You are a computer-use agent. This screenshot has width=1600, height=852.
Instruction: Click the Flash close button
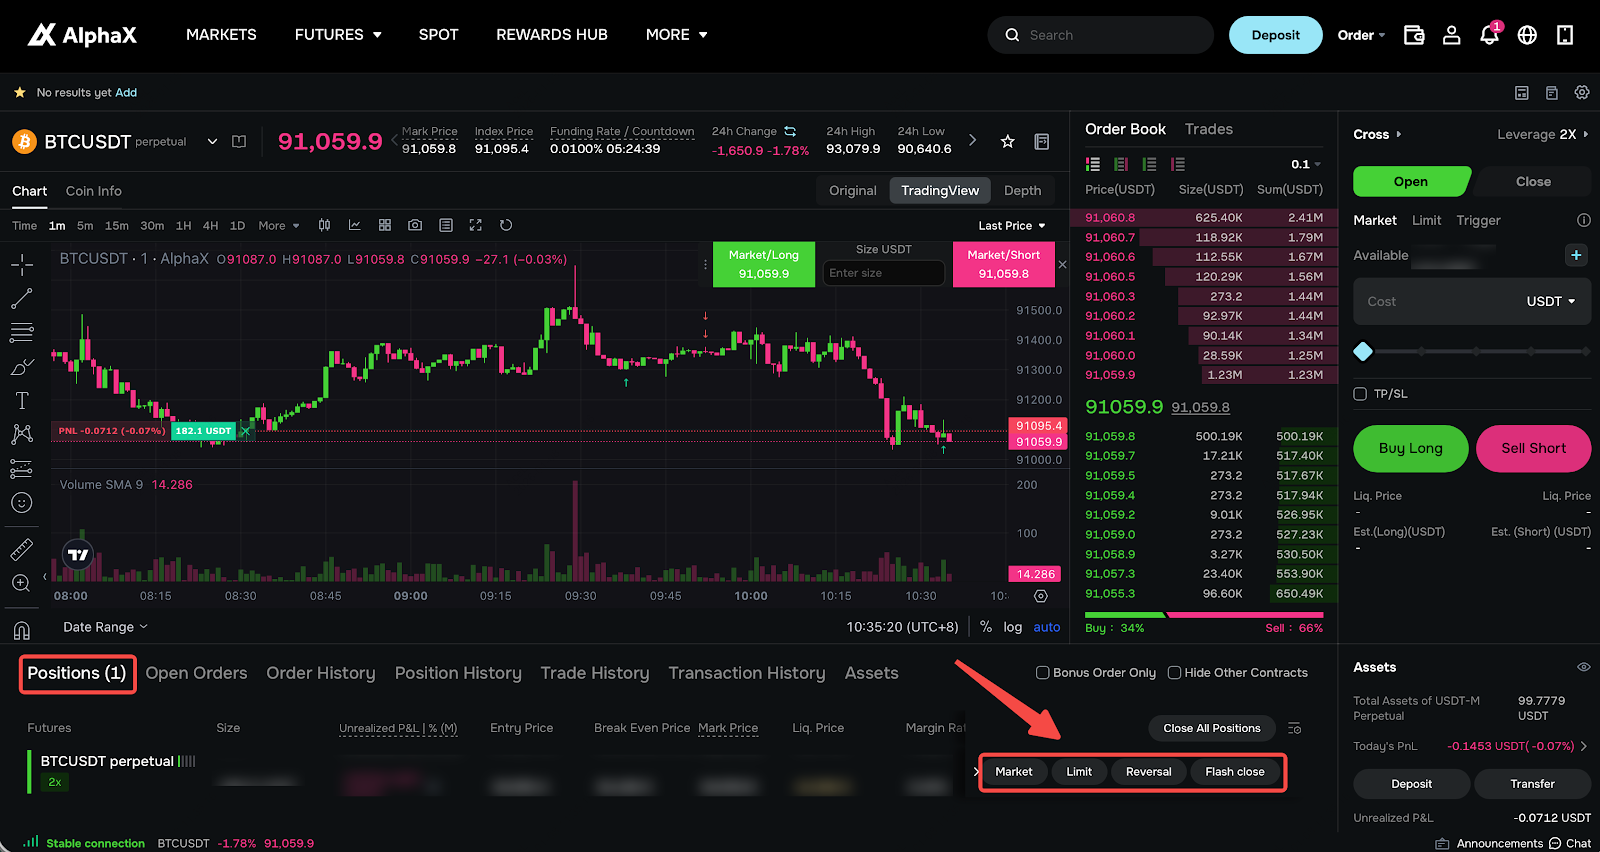pyautogui.click(x=1235, y=772)
